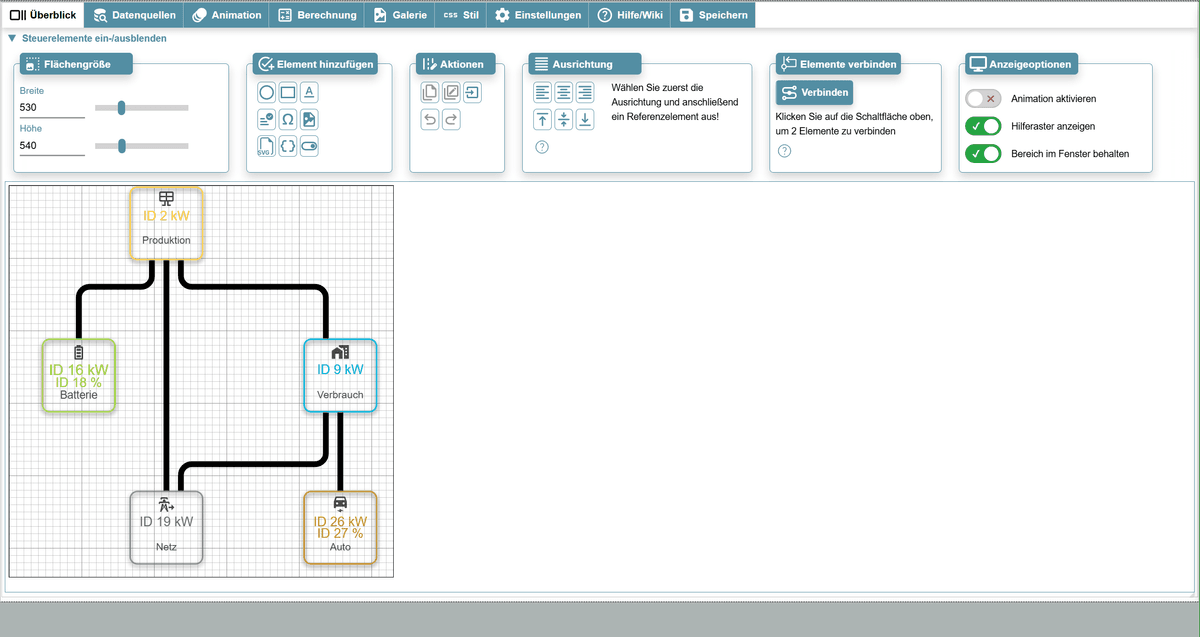
Task: Add a toggle switch element
Action: pyautogui.click(x=309, y=146)
